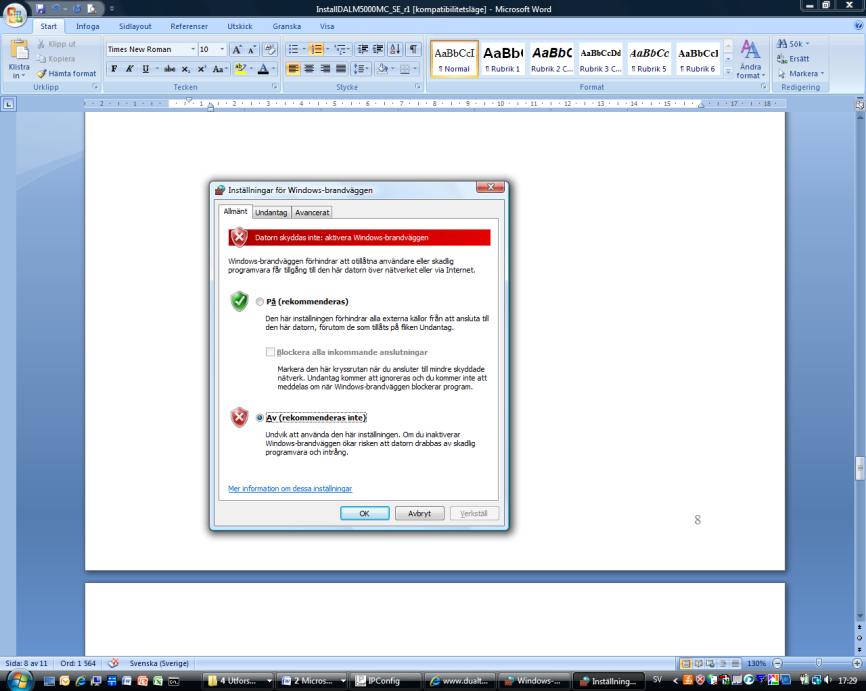Open IPConfig window from taskbar
This screenshot has width=866, height=691.
[385, 681]
